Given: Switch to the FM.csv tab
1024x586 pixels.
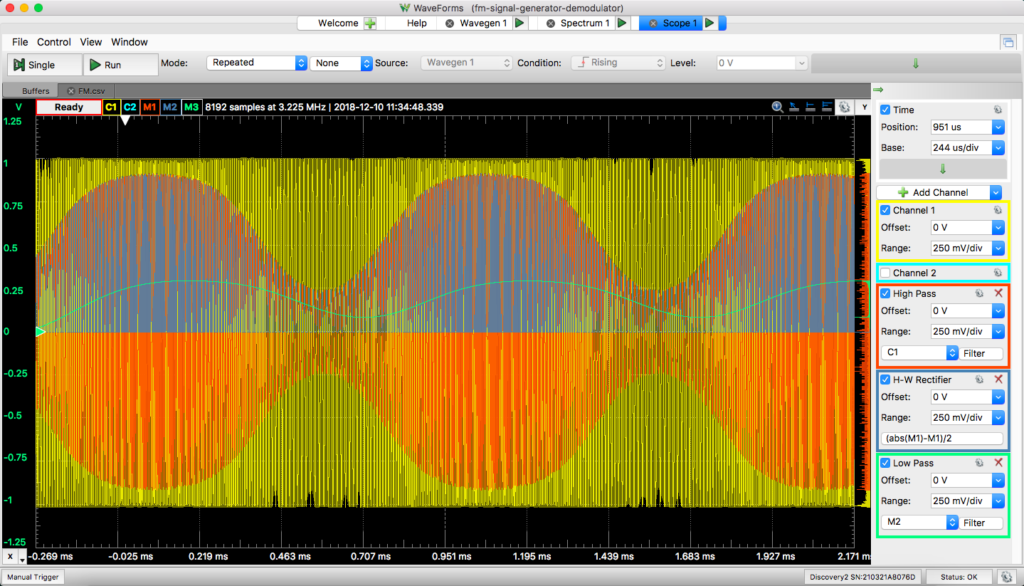Looking at the screenshot, I should click(90, 89).
